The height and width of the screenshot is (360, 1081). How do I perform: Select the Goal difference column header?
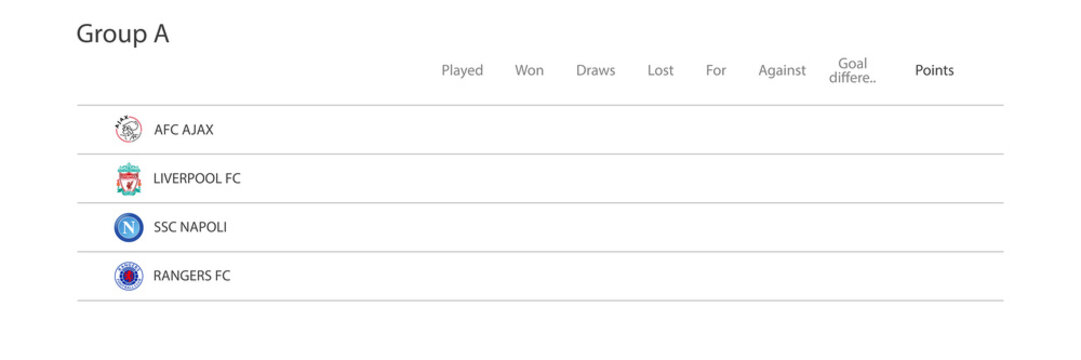(853, 70)
